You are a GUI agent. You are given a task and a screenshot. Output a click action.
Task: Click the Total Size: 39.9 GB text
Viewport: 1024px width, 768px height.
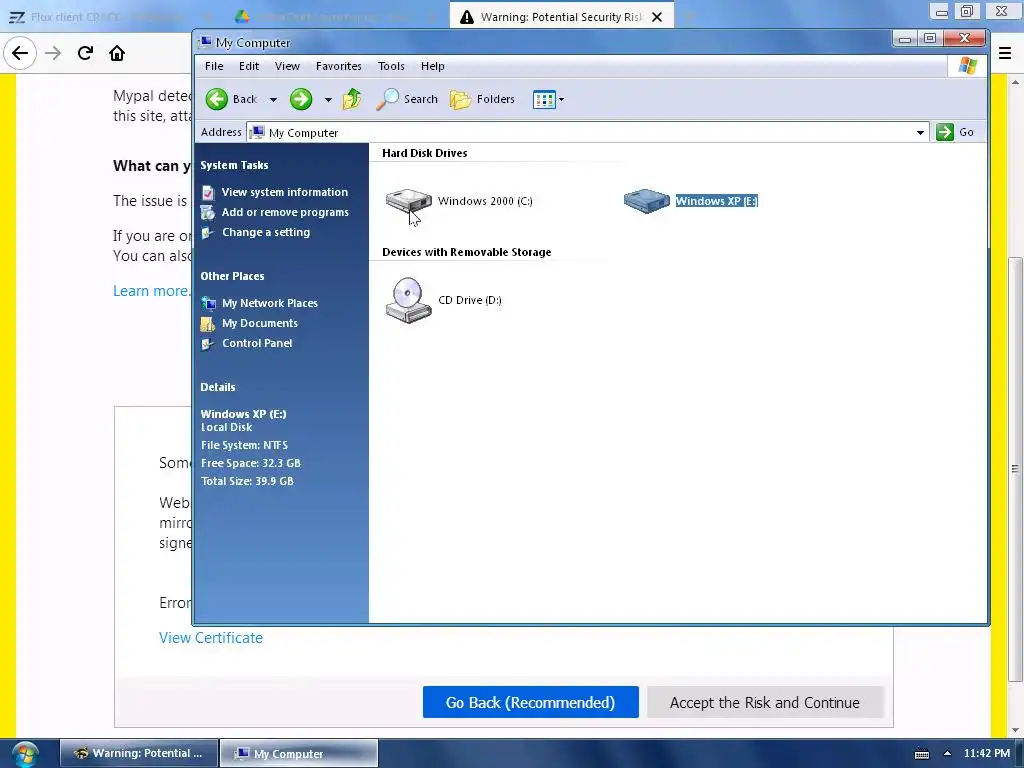click(x=248, y=481)
